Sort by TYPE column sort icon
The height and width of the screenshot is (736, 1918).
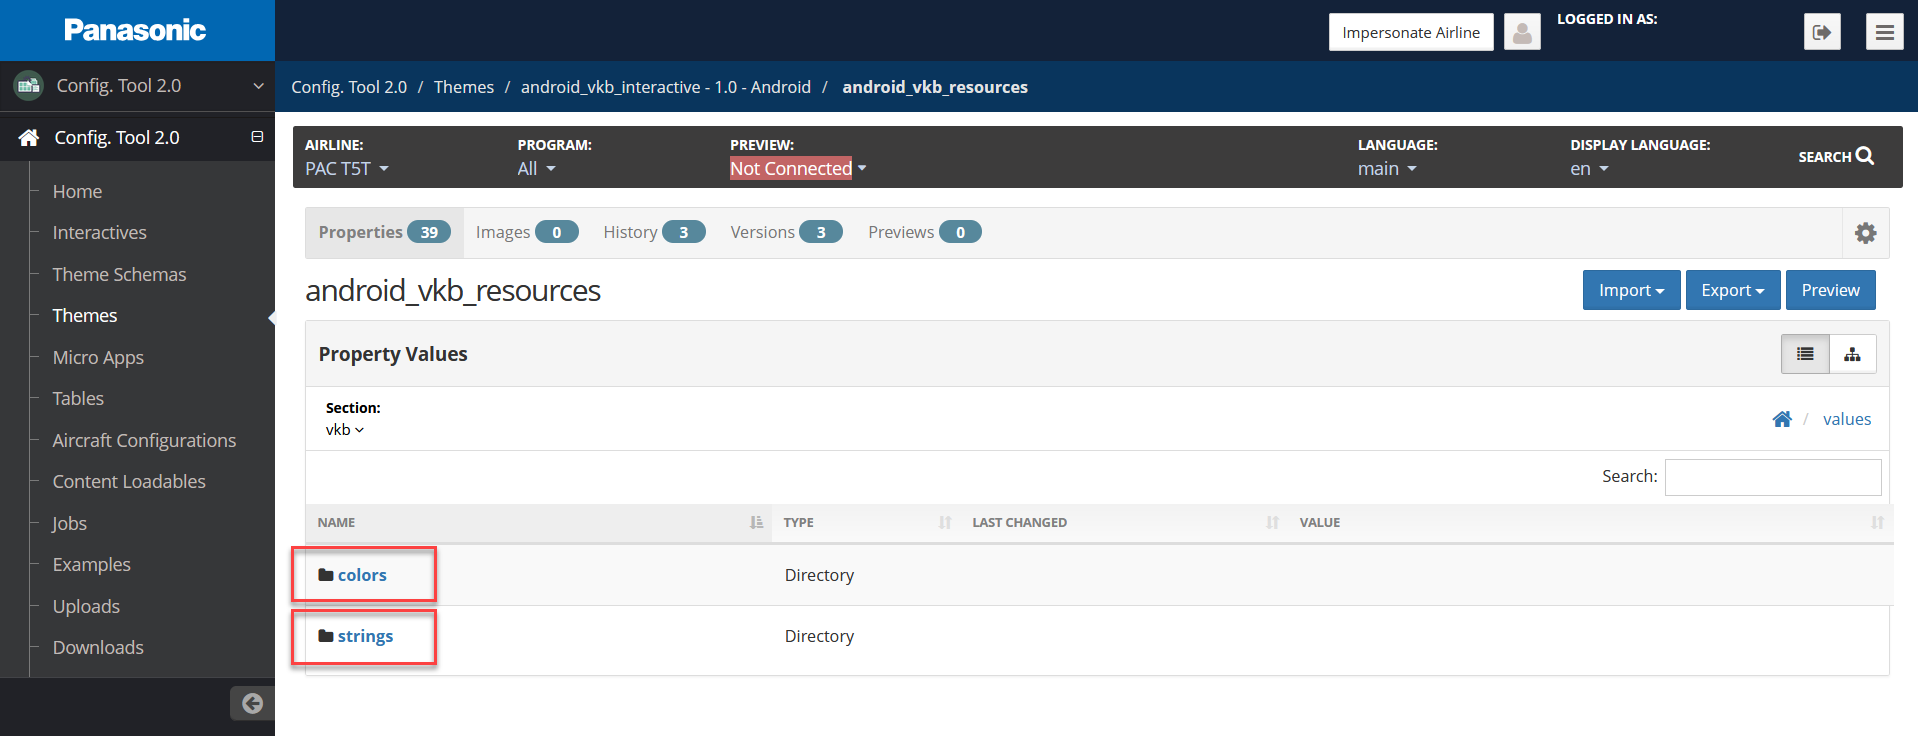[945, 522]
